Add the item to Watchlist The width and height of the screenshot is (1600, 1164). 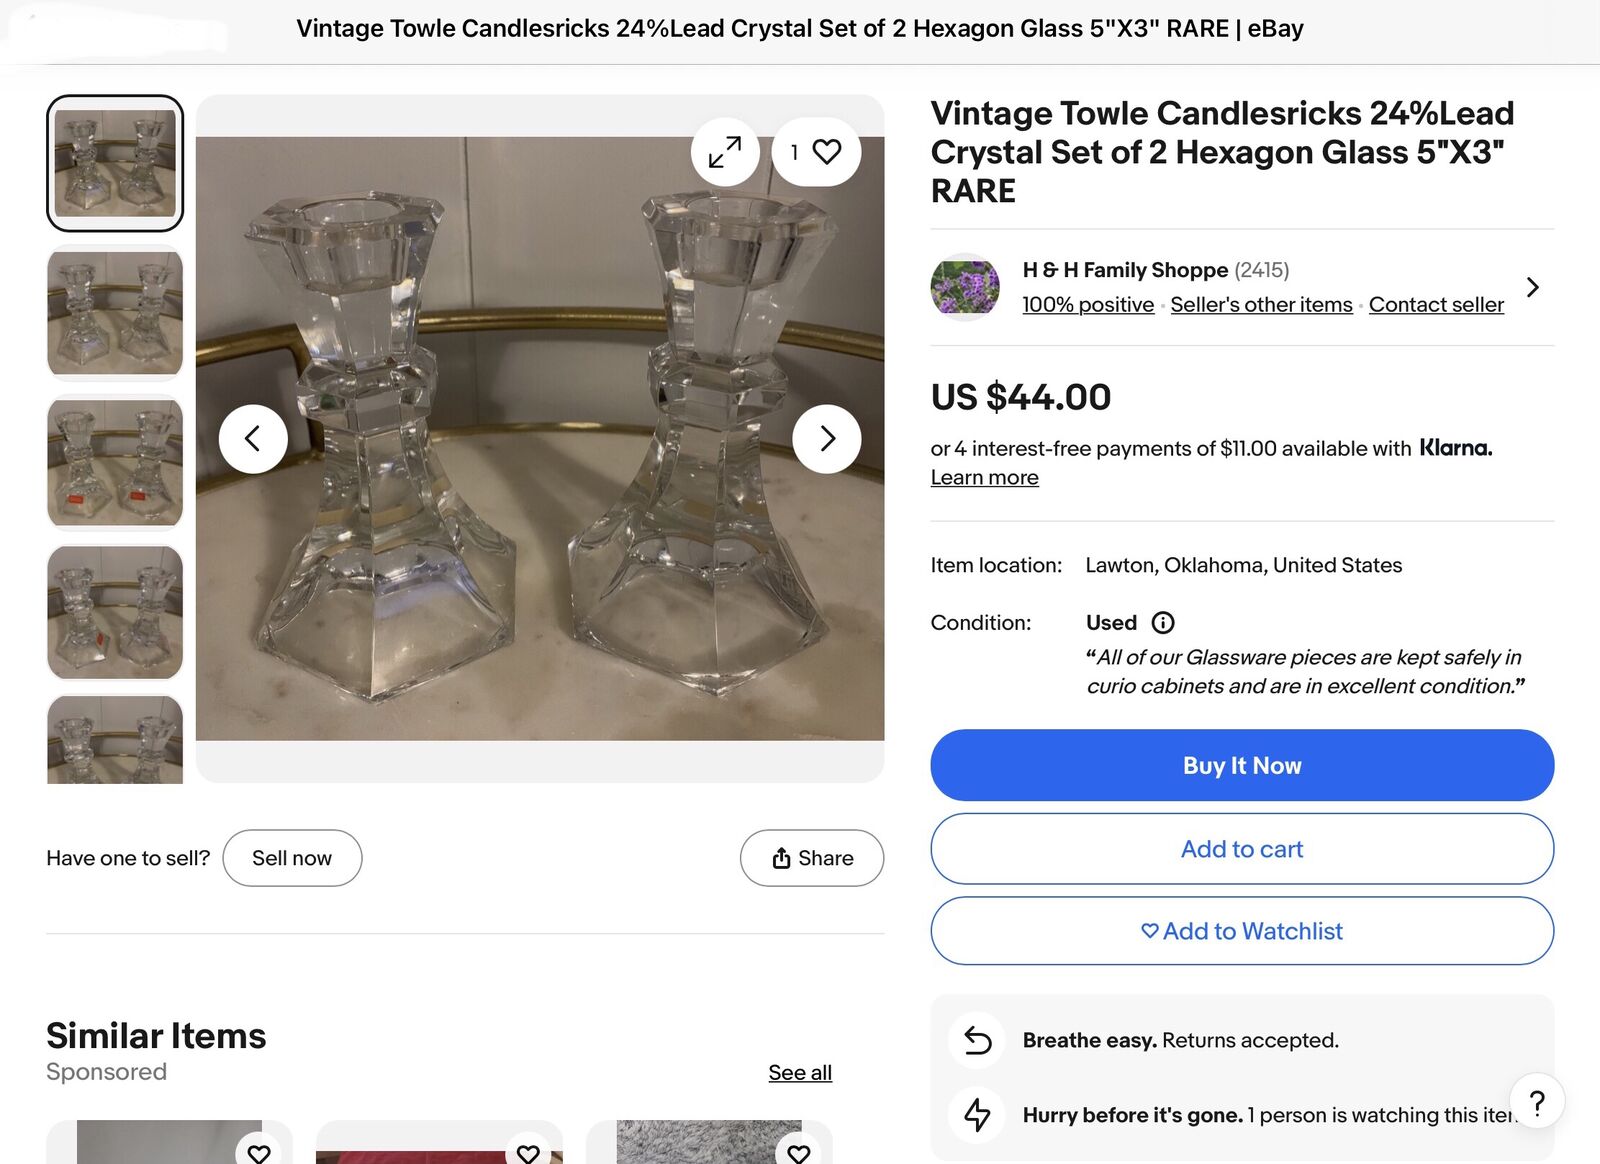point(1242,931)
